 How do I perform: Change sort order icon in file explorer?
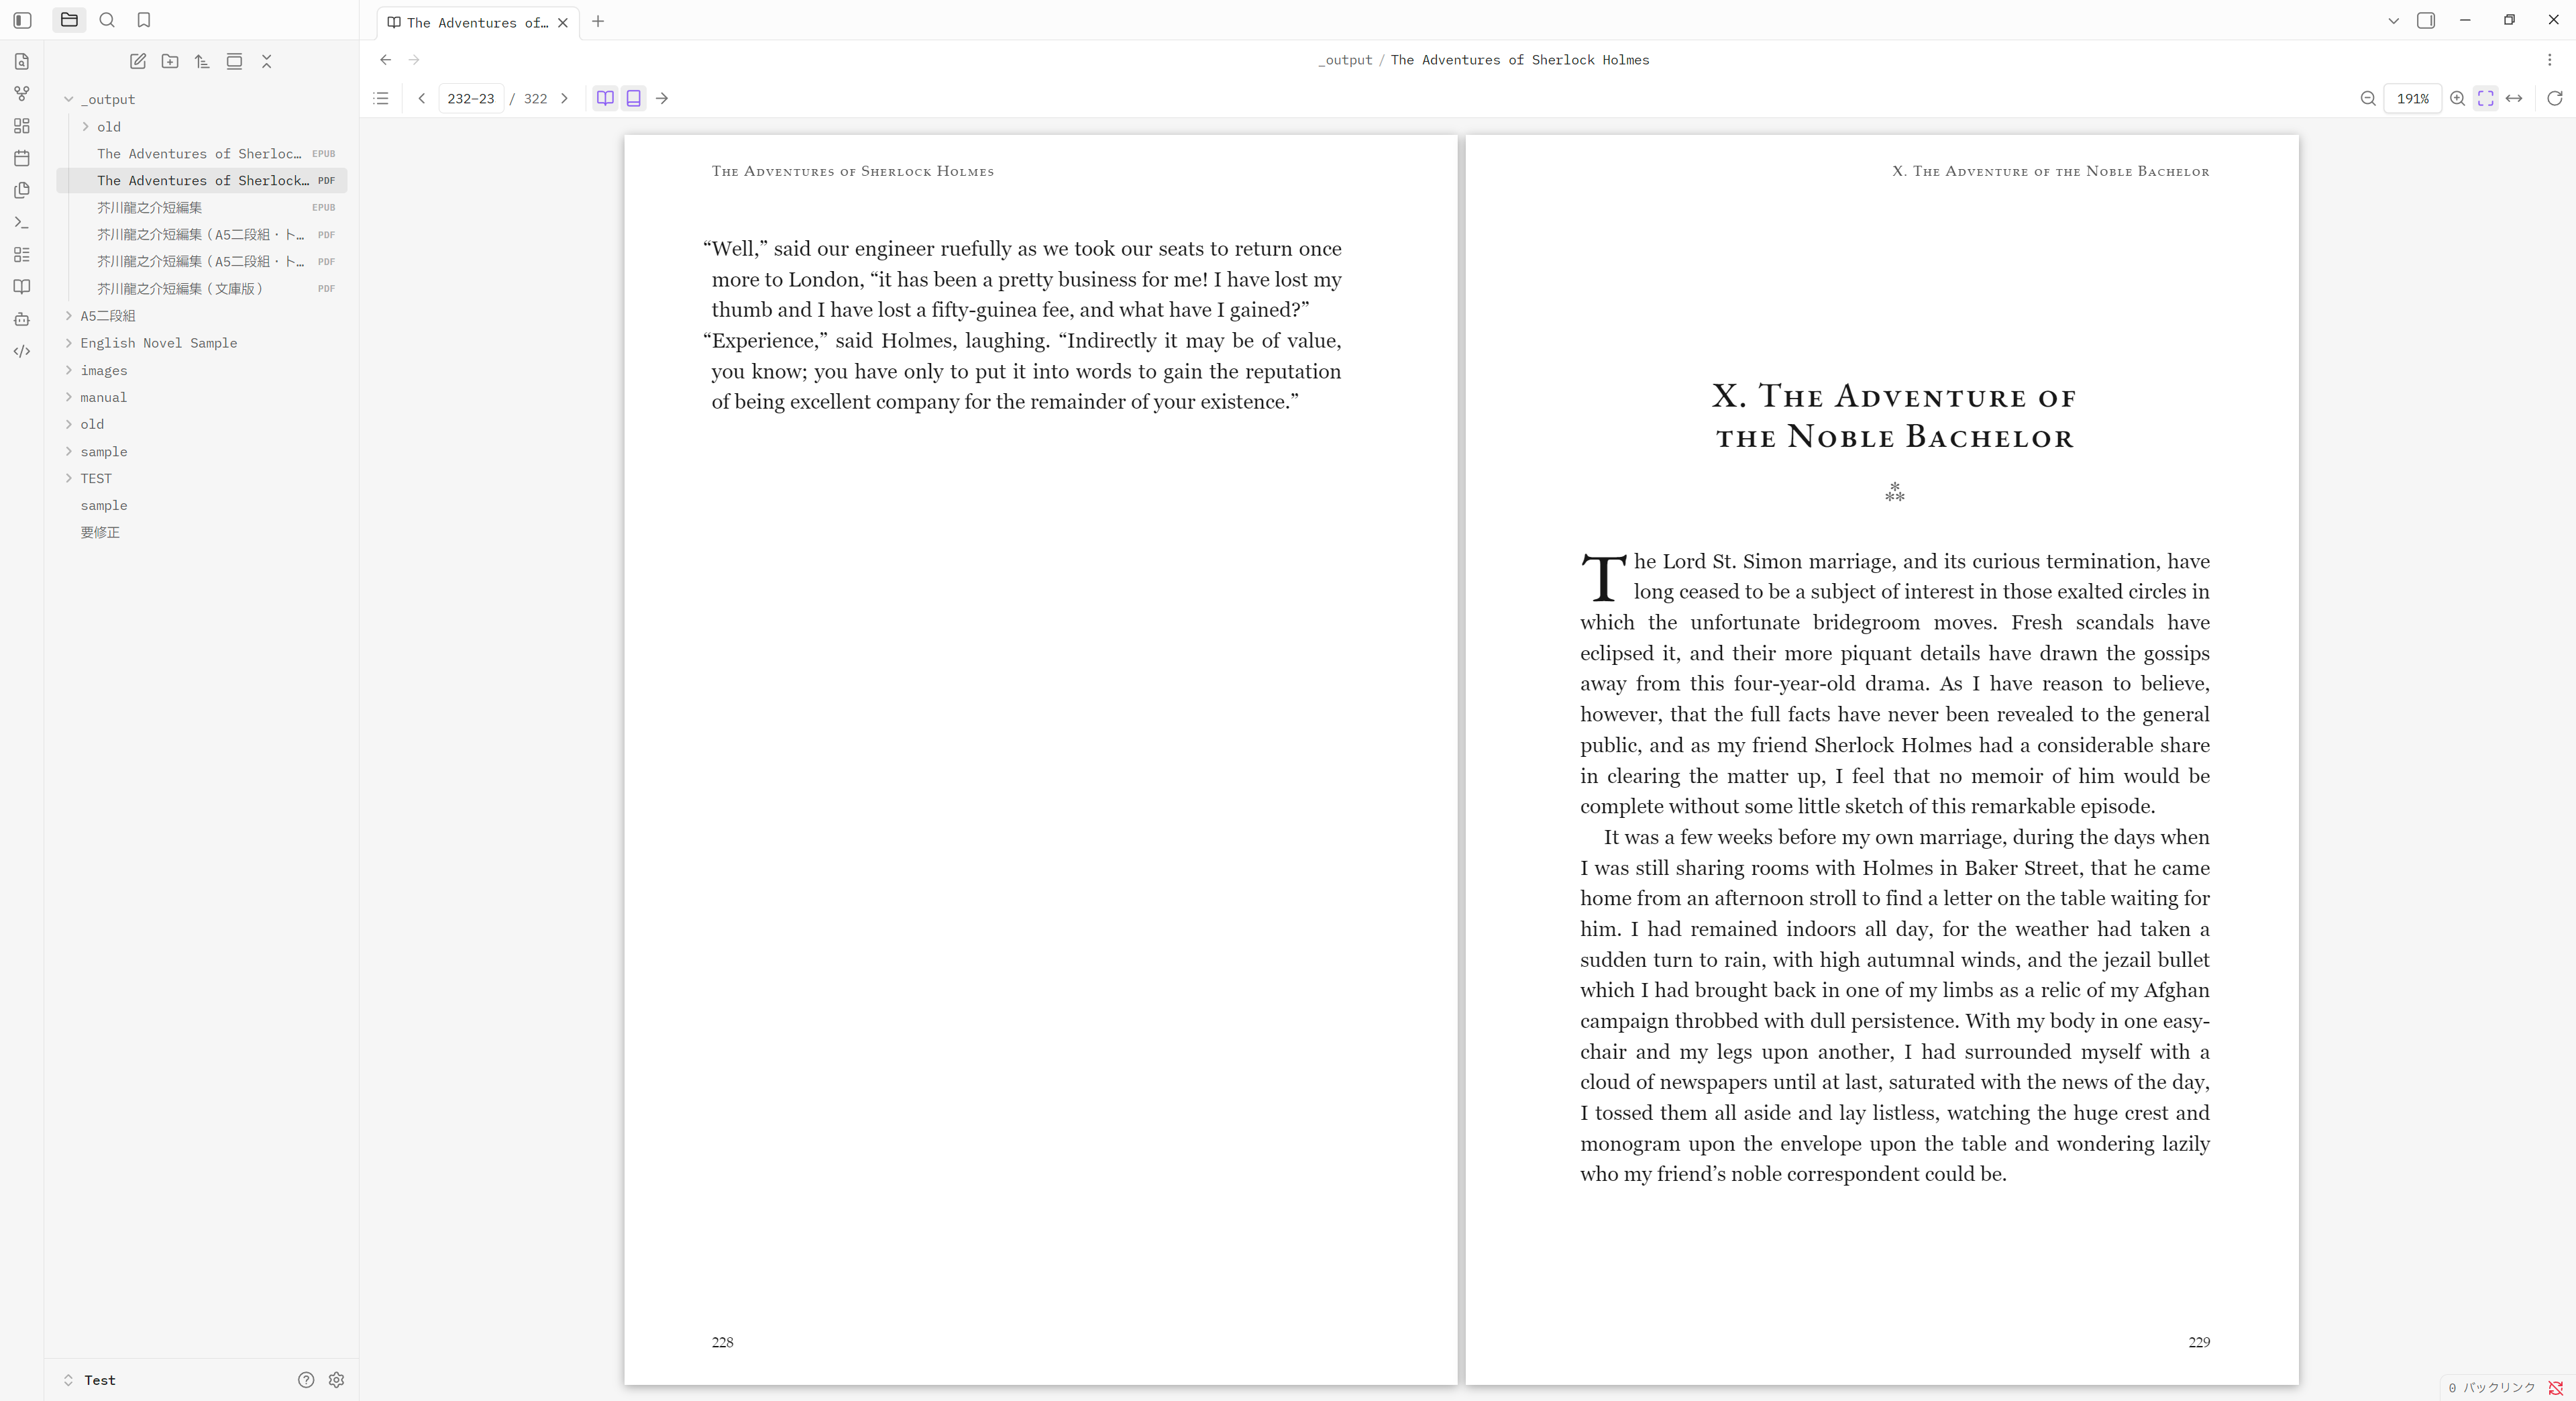coord(202,61)
